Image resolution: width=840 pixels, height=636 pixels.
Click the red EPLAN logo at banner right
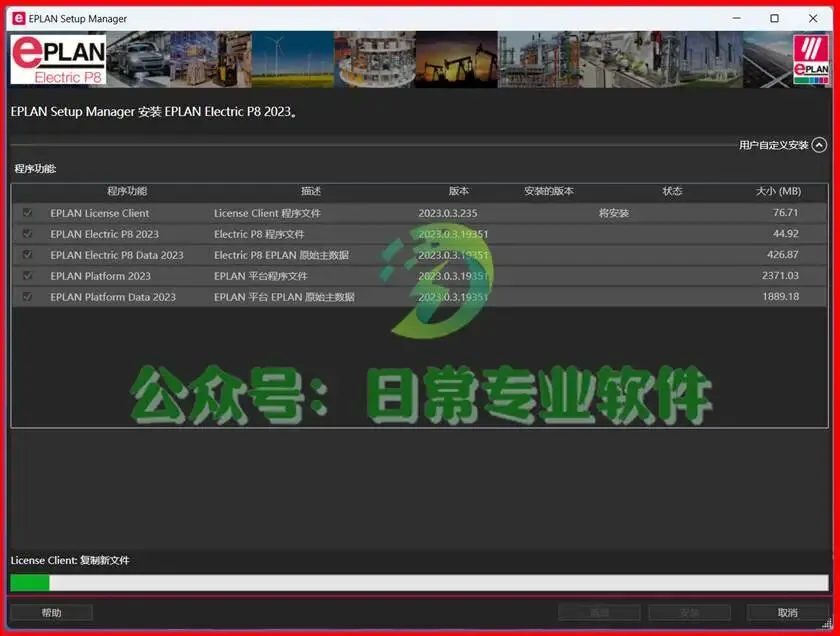811,59
